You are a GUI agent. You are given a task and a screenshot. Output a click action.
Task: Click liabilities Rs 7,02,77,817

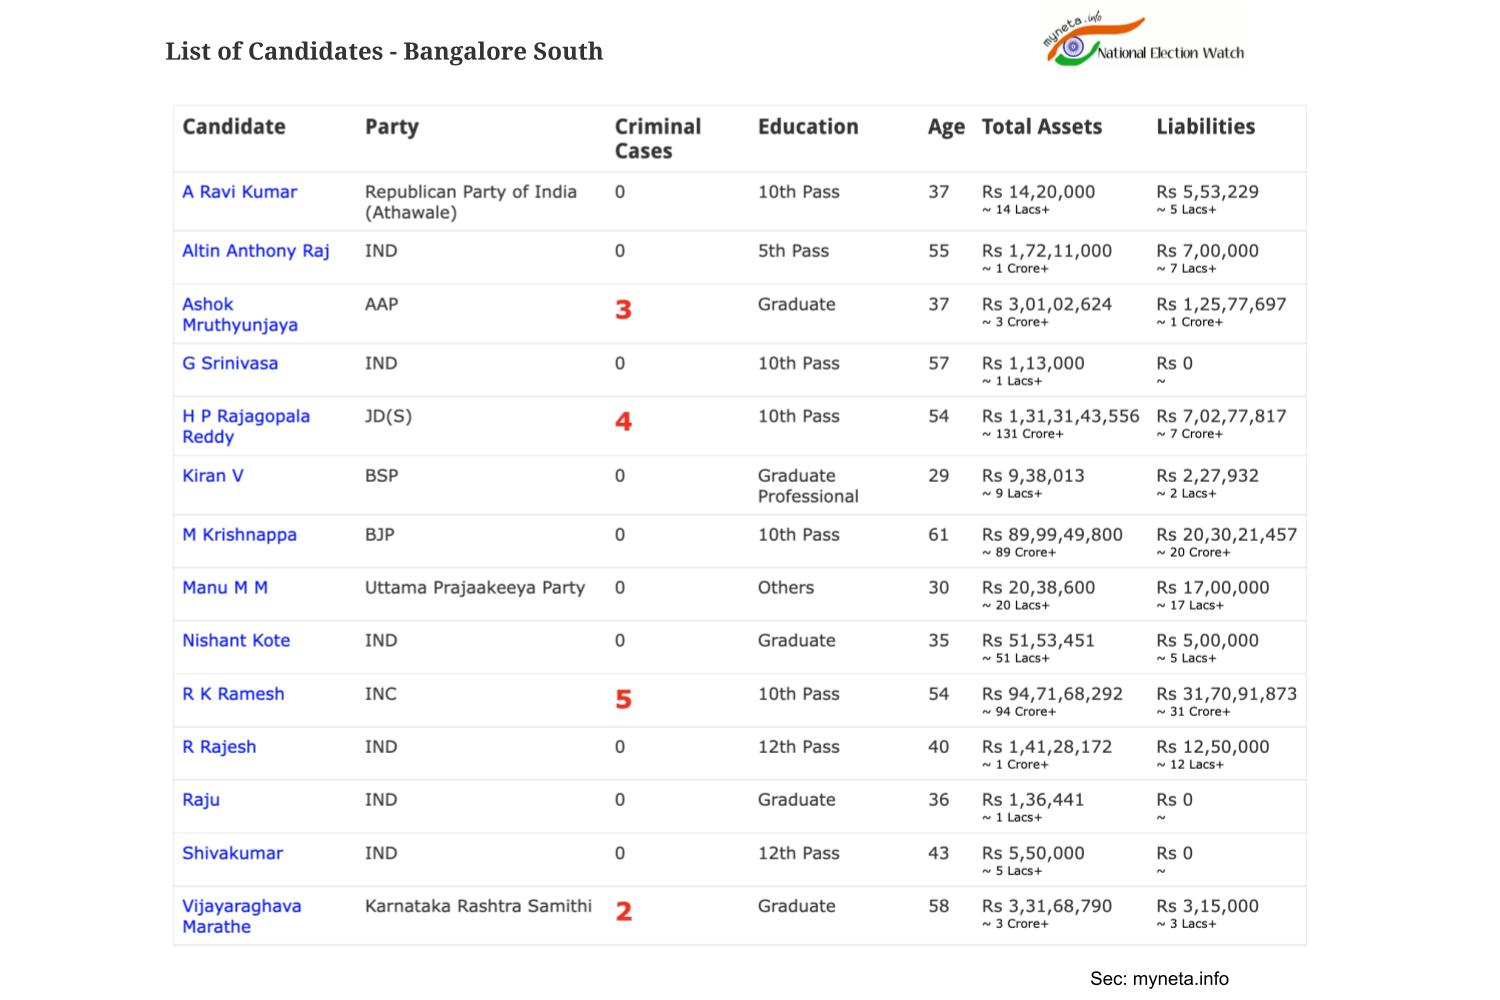(1222, 416)
